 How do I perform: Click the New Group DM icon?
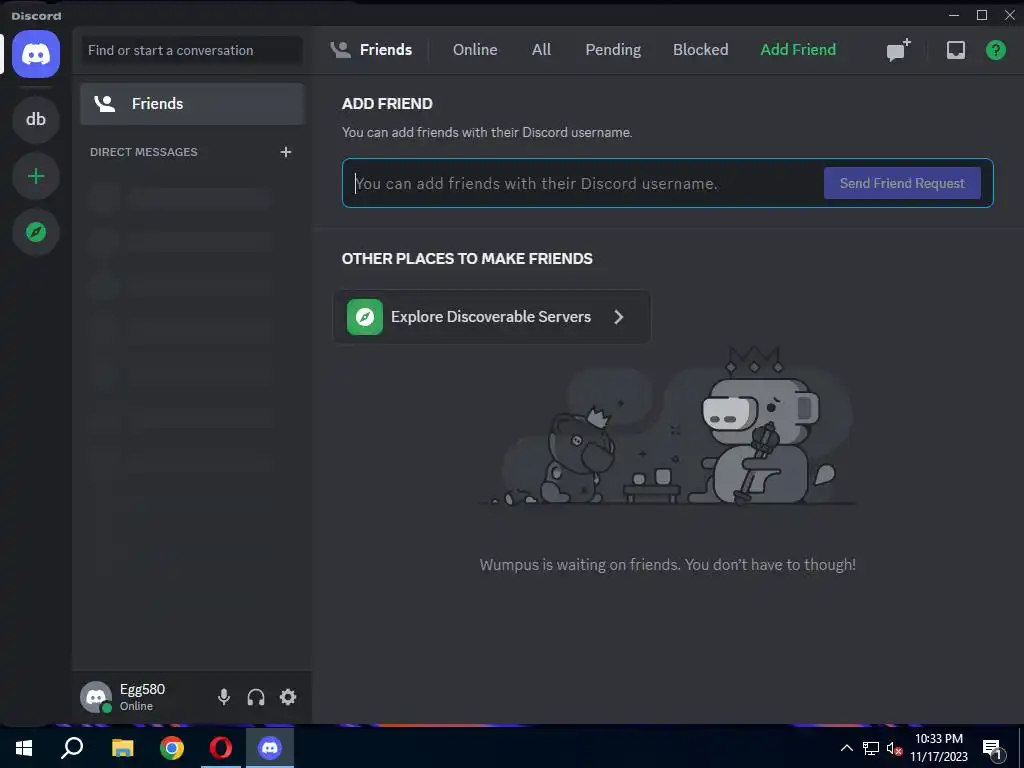coord(899,50)
